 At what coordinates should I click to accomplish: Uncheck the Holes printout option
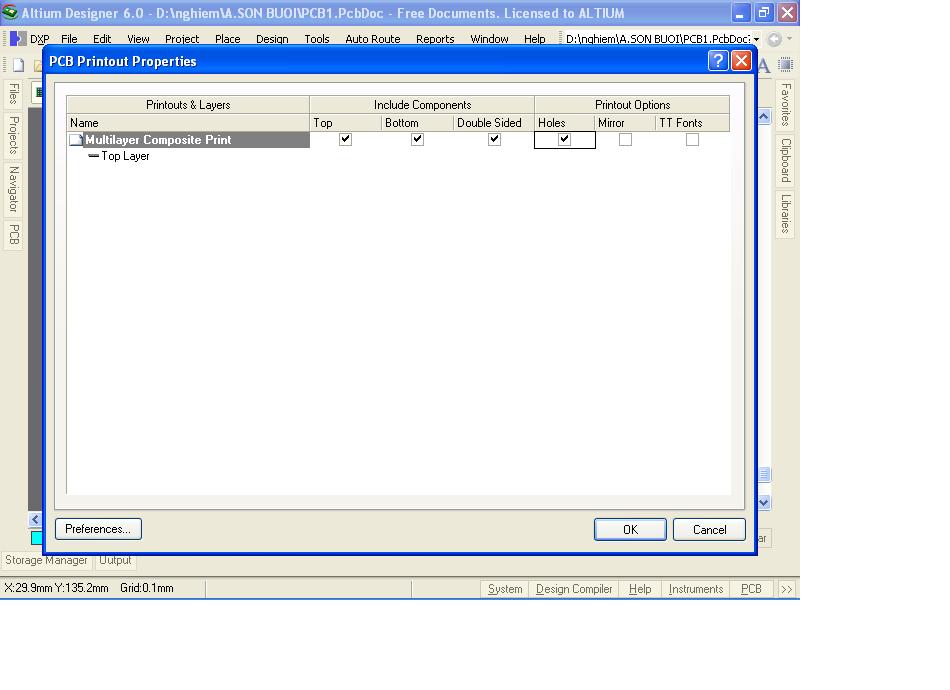[x=564, y=139]
